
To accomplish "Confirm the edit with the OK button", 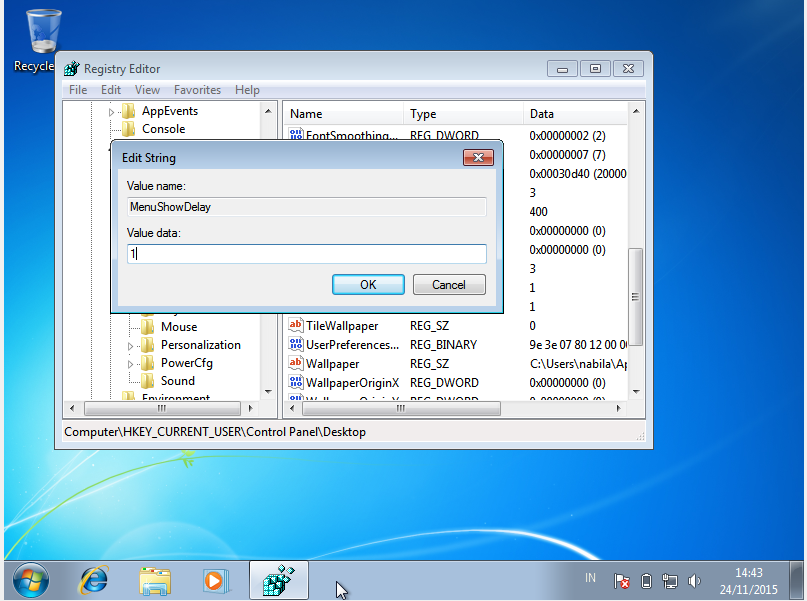I will click(368, 285).
